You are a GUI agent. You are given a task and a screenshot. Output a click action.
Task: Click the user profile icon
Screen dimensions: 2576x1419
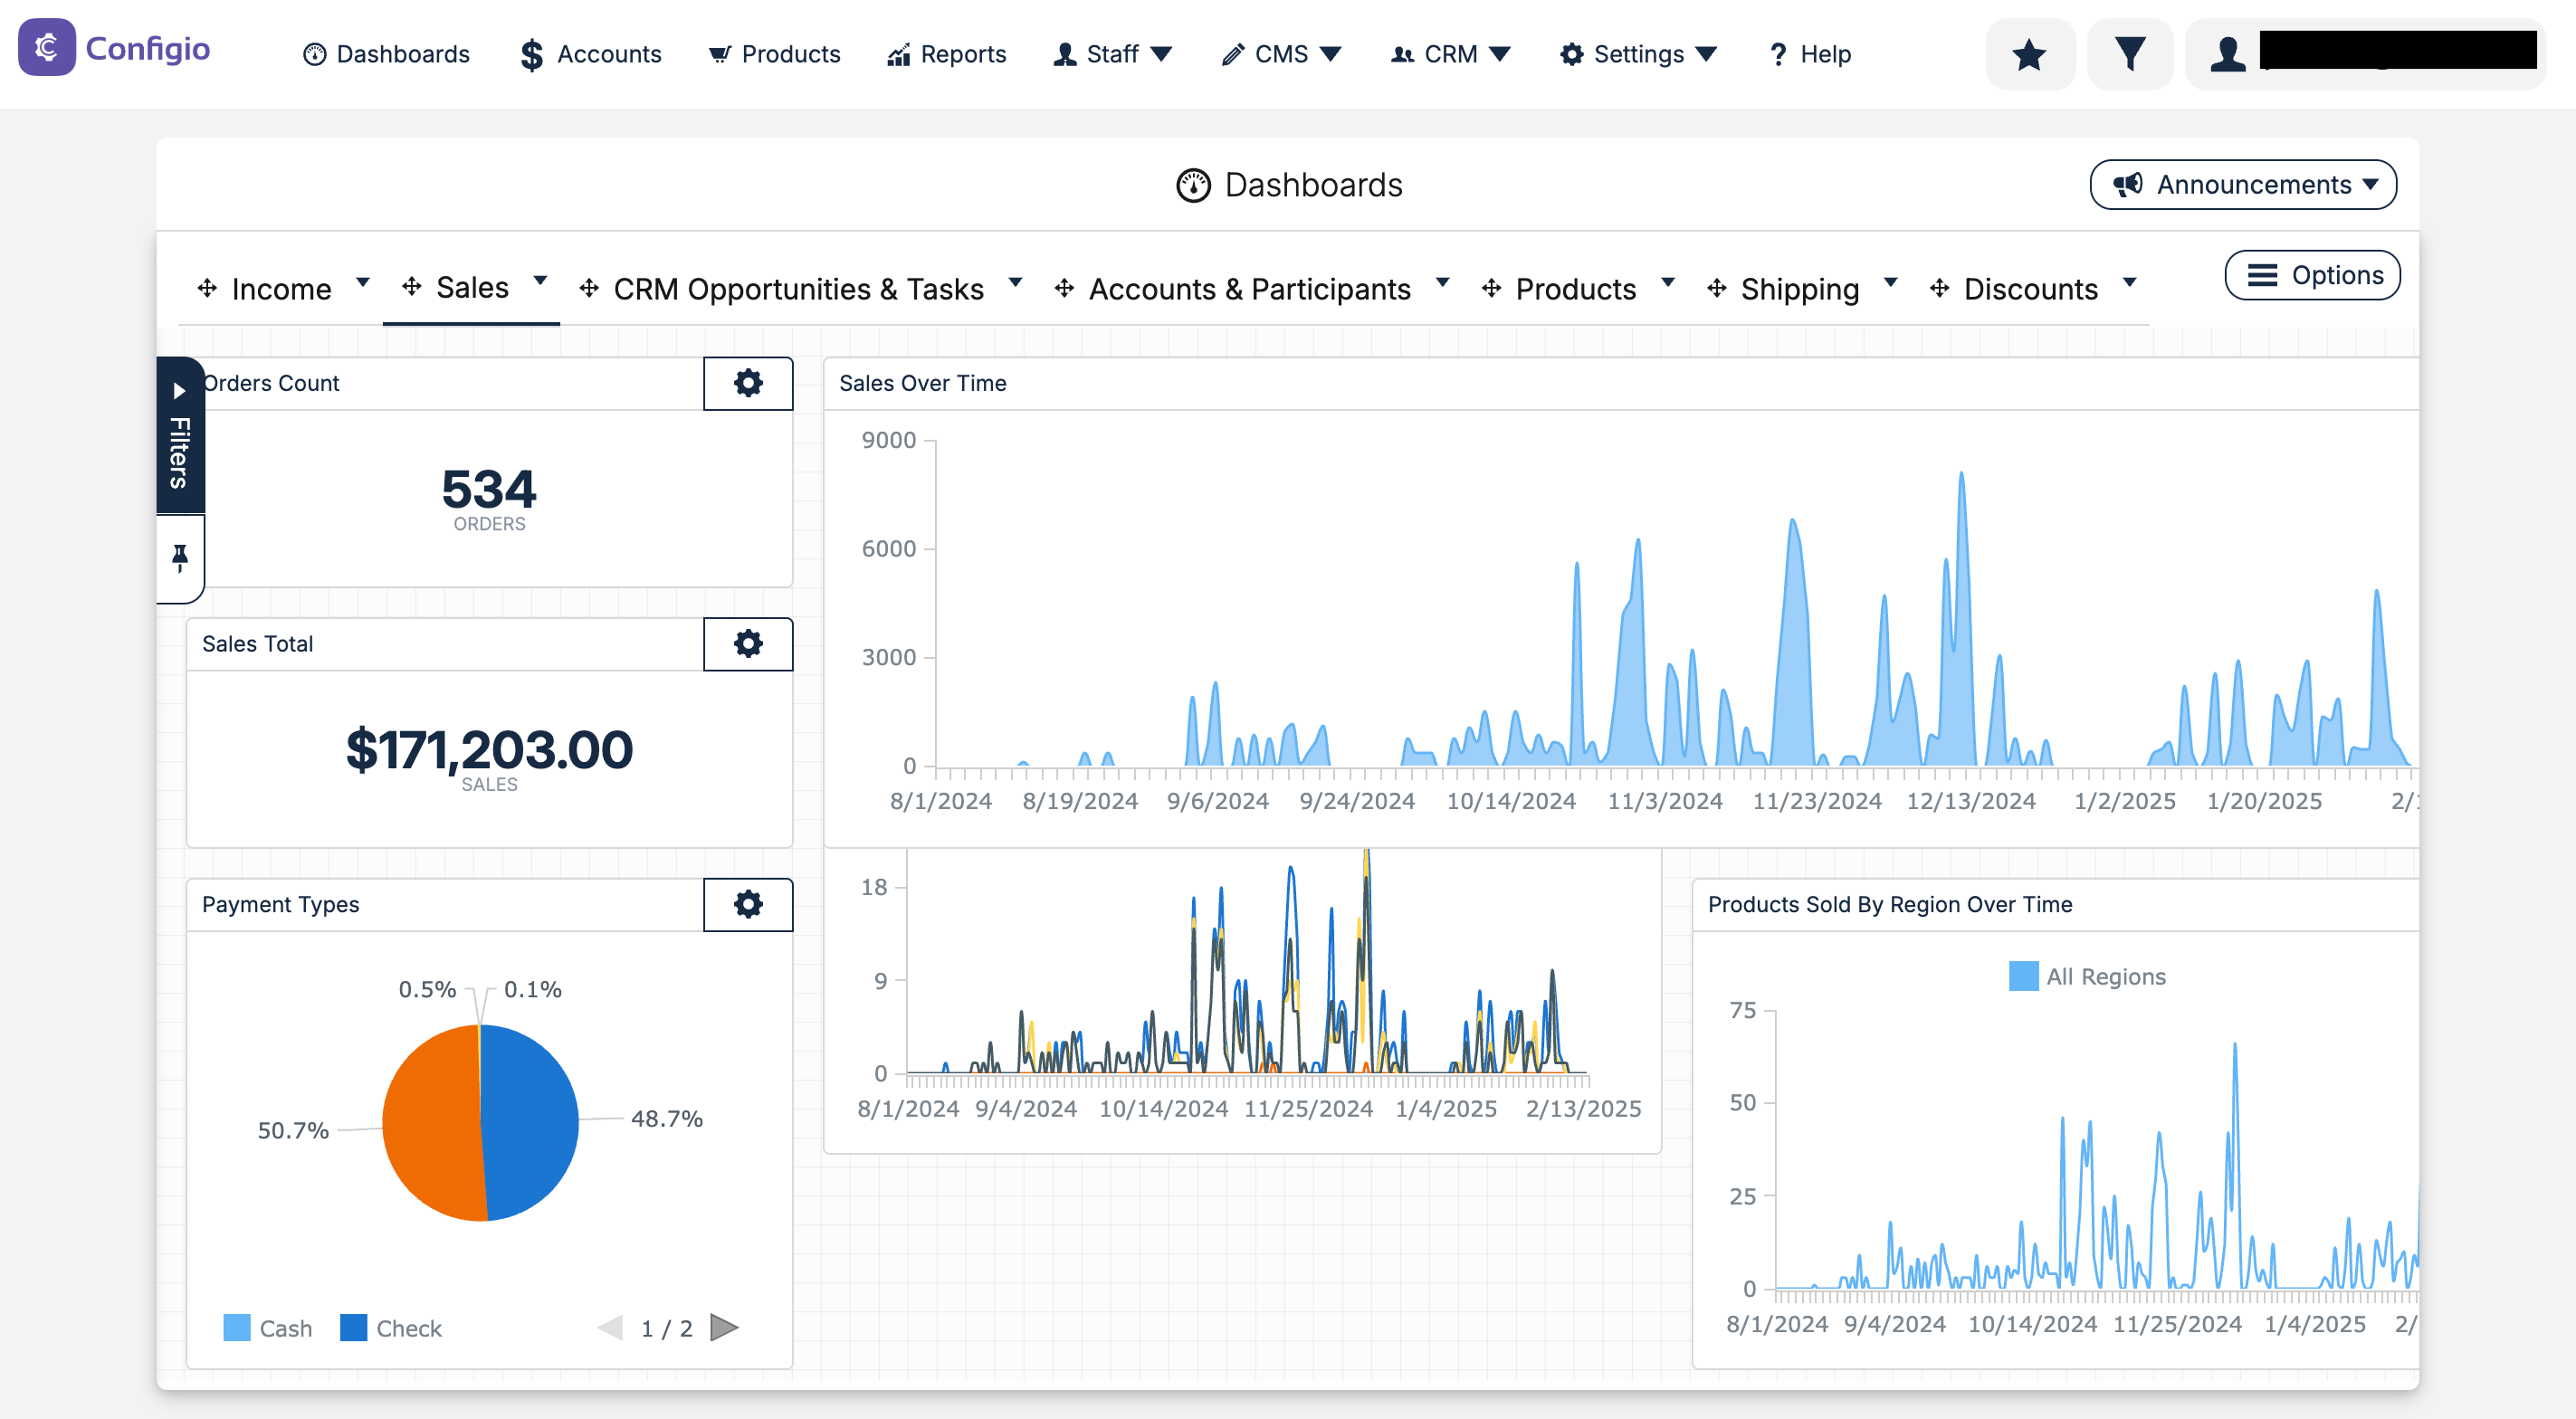[2227, 54]
